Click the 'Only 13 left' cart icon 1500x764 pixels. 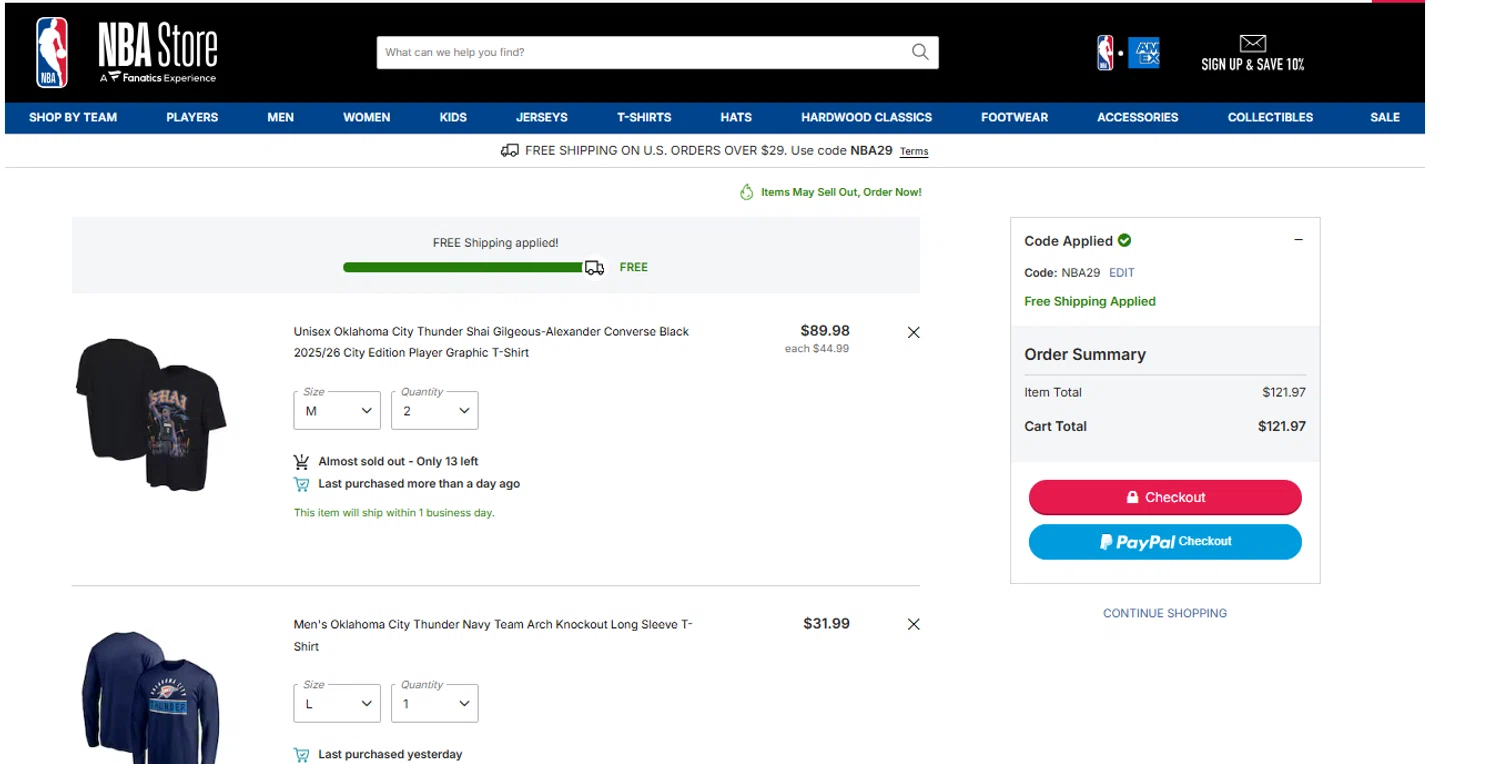coord(301,461)
